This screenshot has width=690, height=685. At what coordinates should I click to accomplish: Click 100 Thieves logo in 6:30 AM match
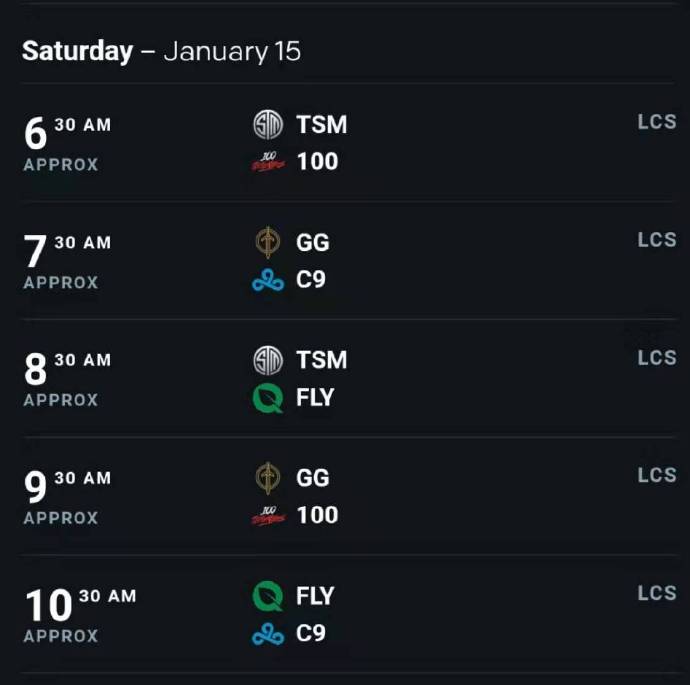[268, 161]
